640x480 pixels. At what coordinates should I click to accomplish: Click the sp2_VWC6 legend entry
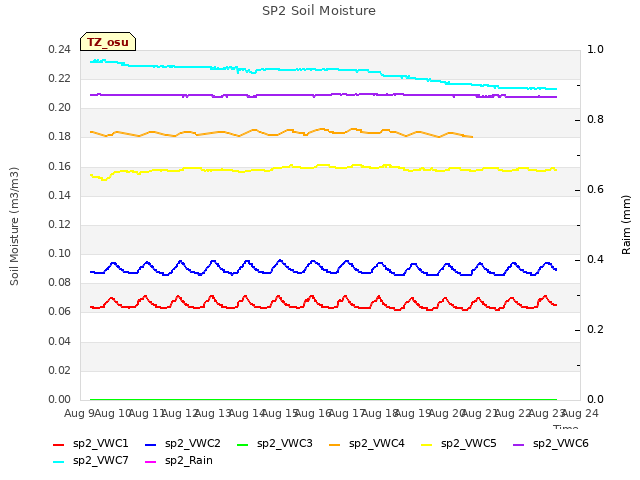[x=551, y=444]
